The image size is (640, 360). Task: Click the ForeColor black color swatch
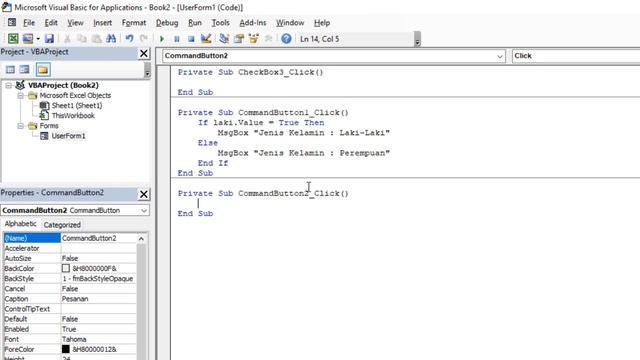click(x=66, y=349)
